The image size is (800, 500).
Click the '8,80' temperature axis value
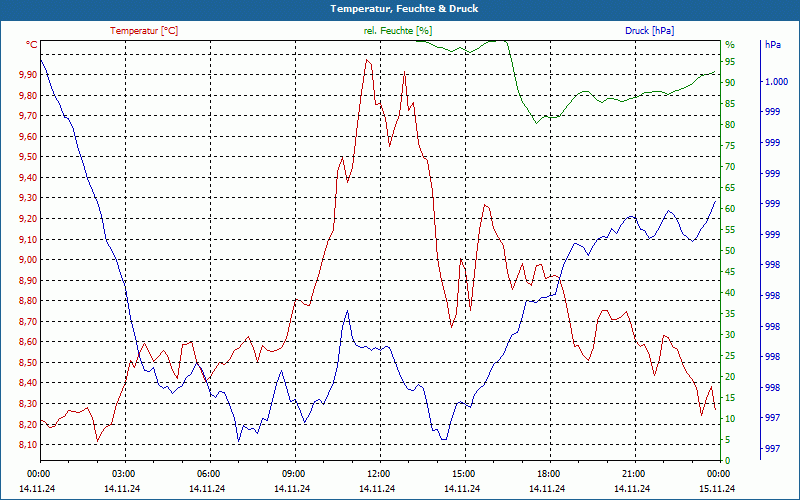[x=29, y=301]
